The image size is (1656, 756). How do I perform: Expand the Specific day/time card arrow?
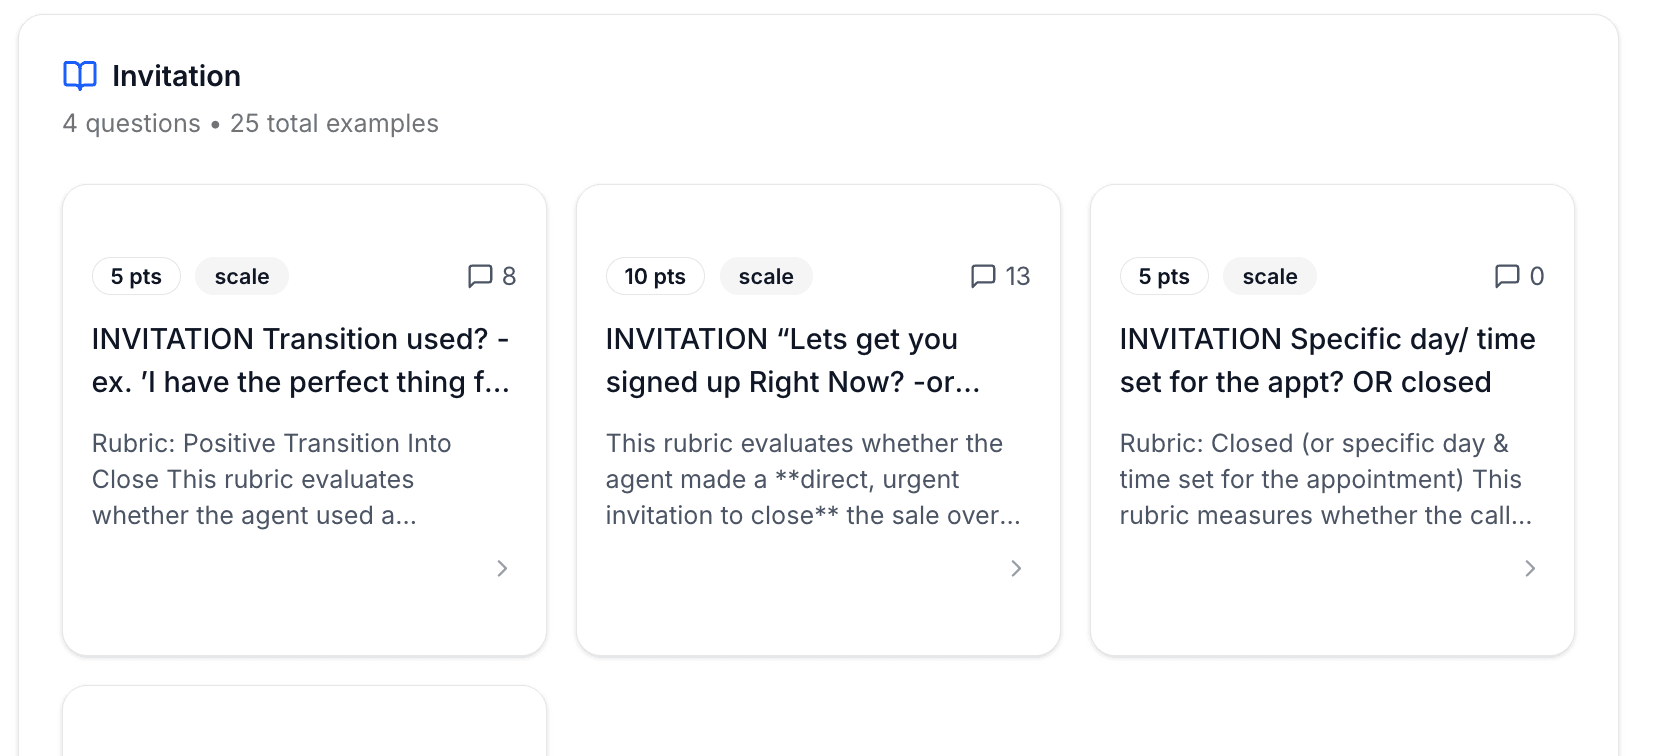click(1530, 568)
